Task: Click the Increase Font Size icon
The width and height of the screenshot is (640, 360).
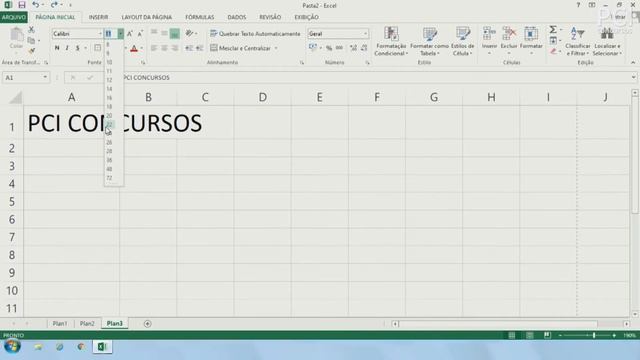Action: (x=130, y=34)
